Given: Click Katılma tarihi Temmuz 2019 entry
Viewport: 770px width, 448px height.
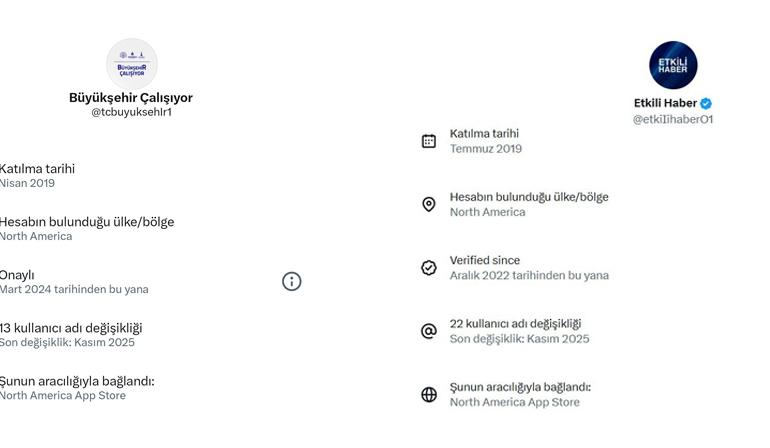Looking at the screenshot, I should coord(486,141).
